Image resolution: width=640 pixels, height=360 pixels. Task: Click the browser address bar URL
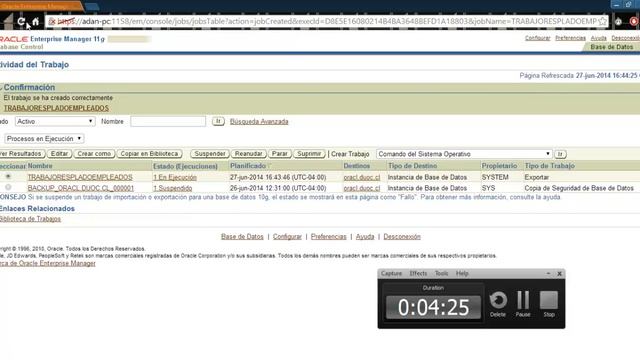[x=327, y=22]
